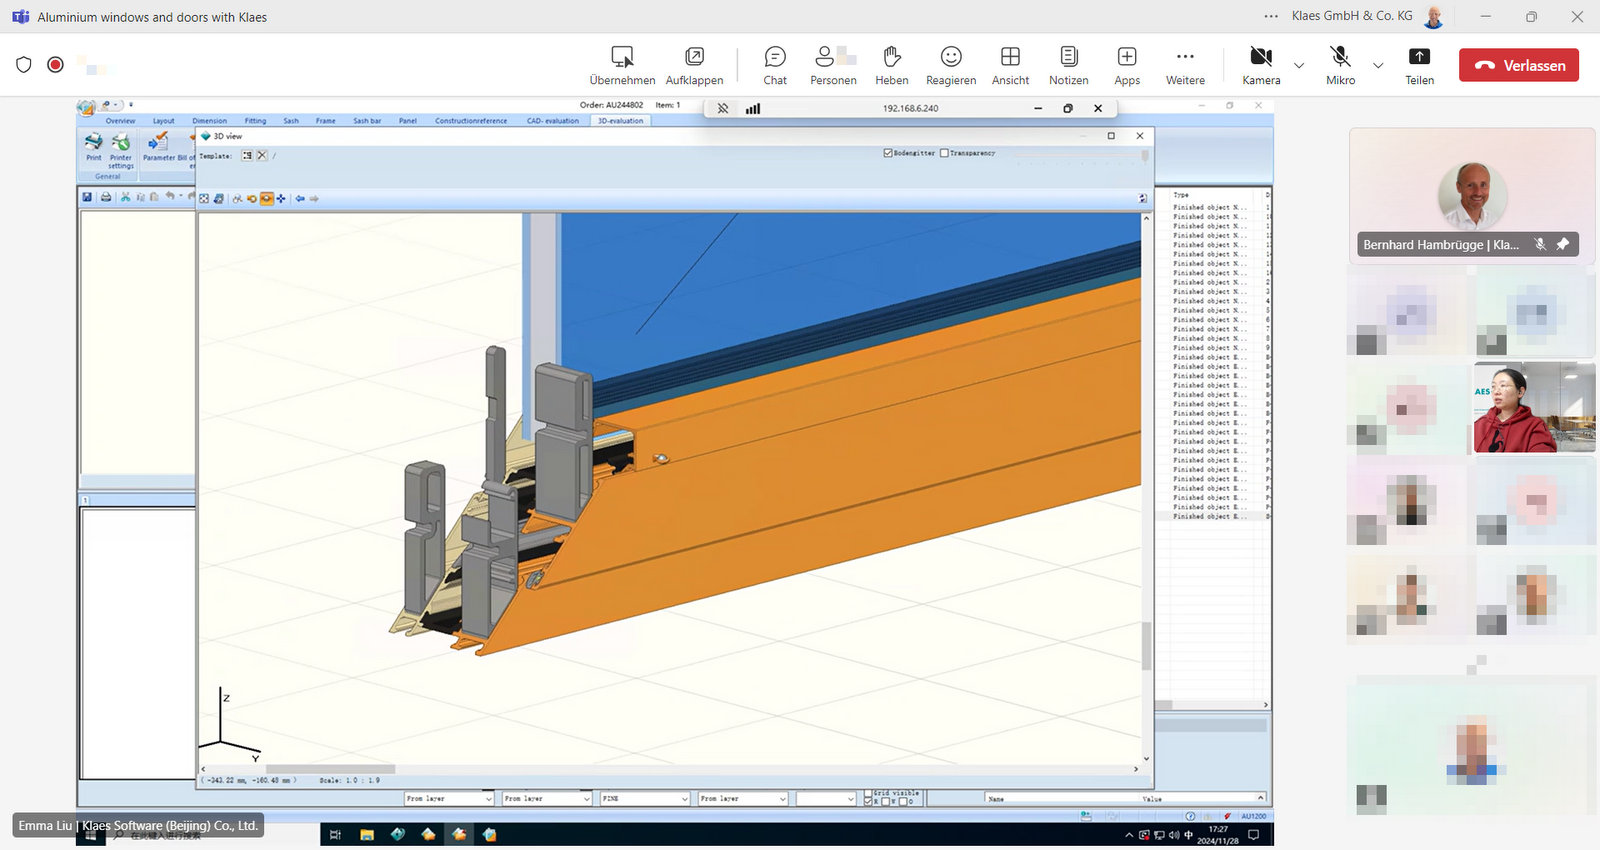Click the blue back arrow in 3D view toolbar
This screenshot has width=1600, height=850.
tap(299, 199)
